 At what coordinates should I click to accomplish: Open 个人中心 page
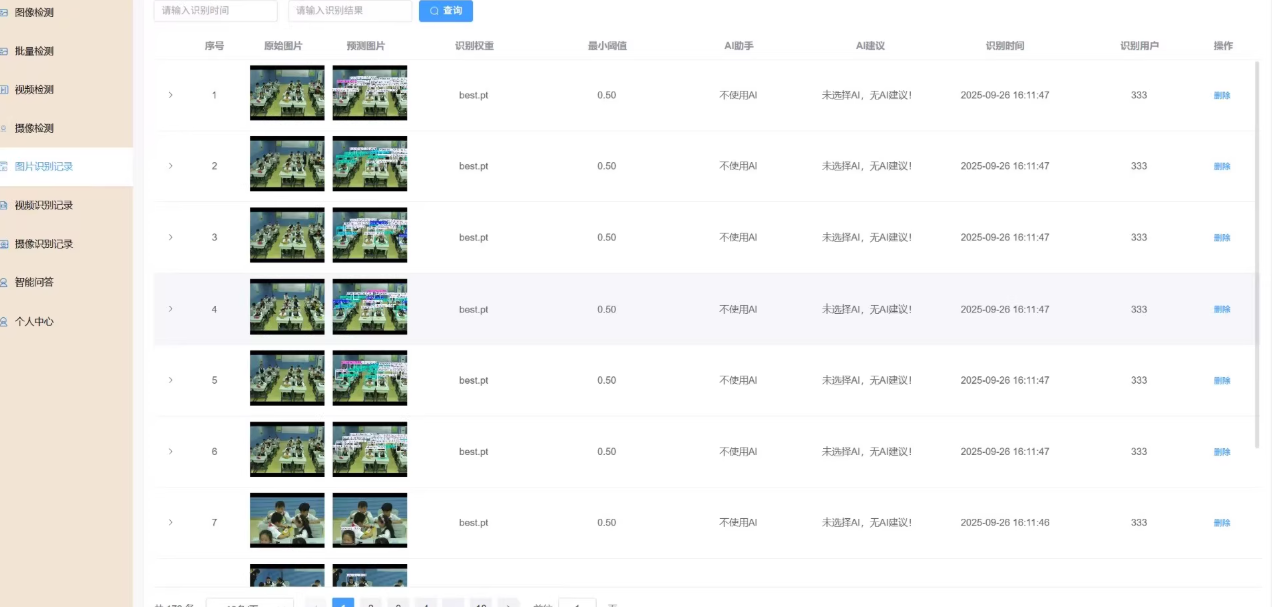pos(34,322)
